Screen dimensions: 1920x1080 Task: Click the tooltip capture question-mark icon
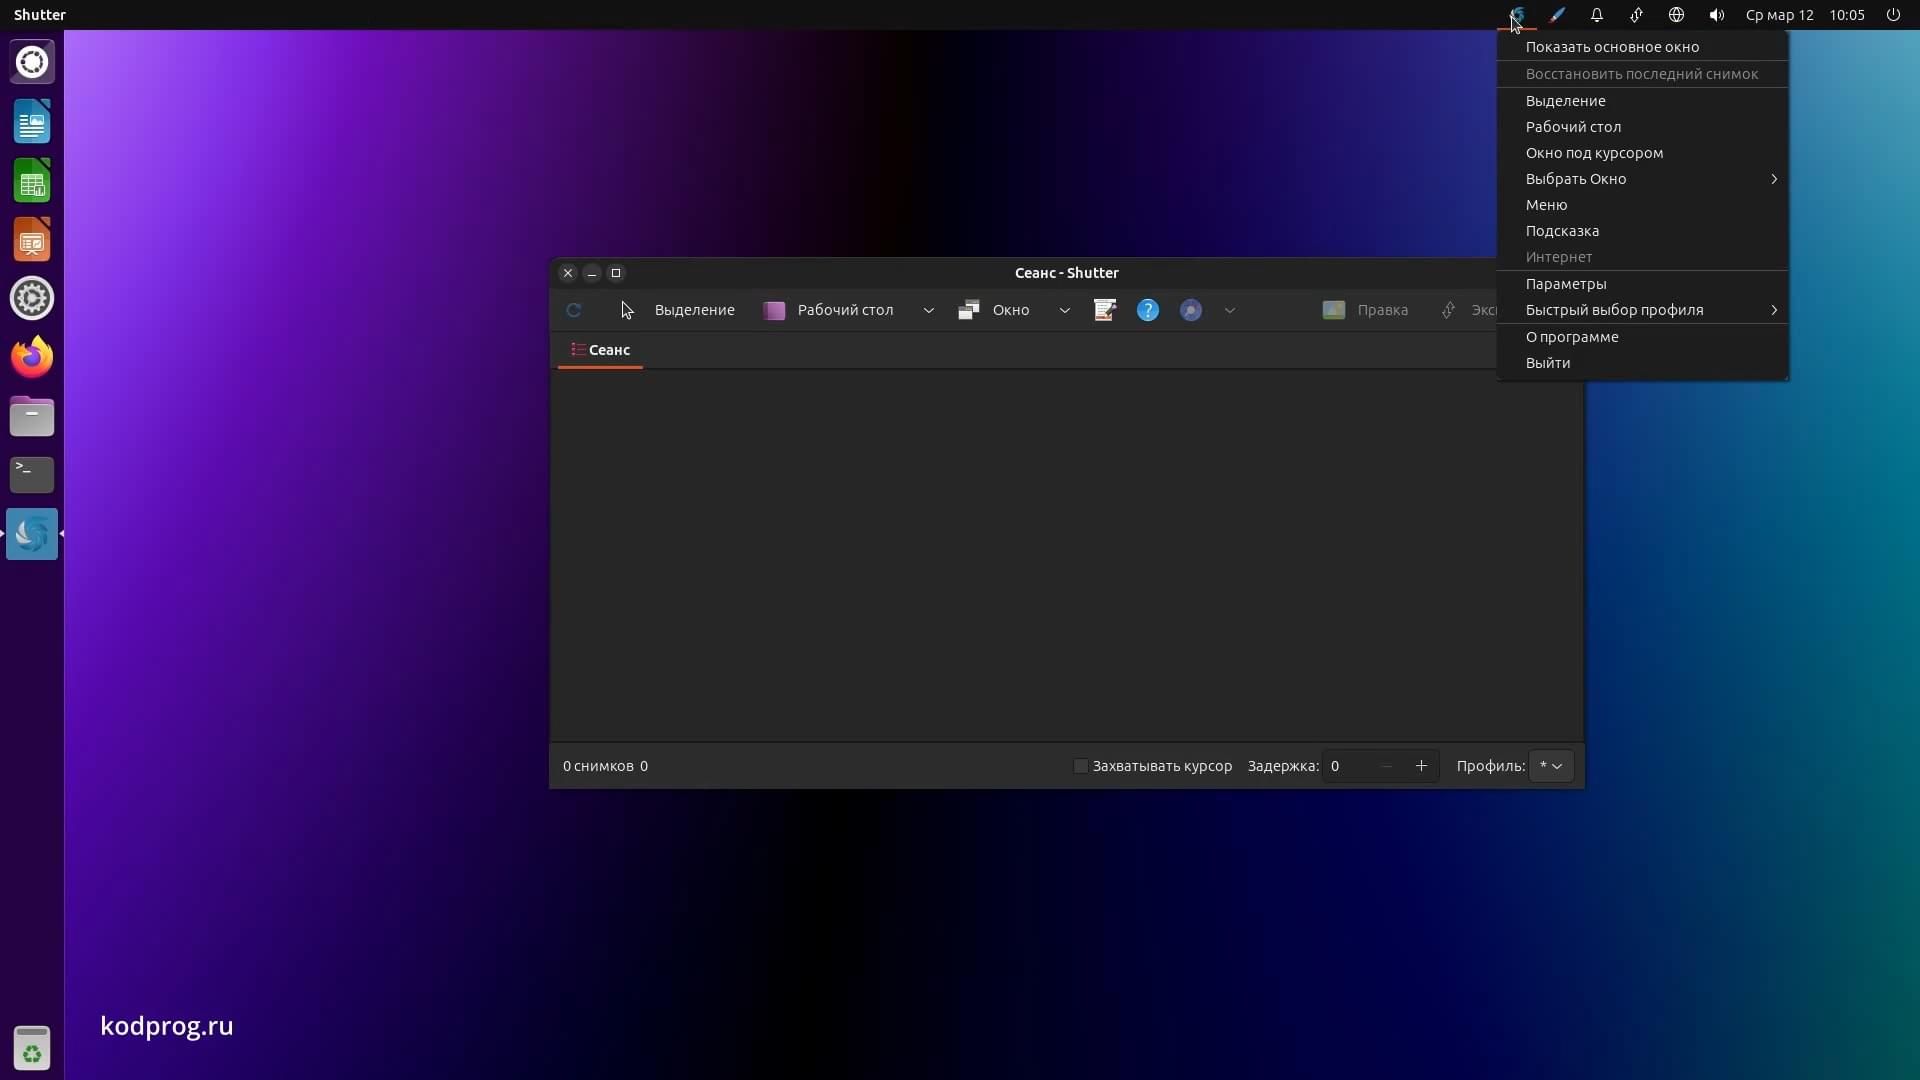click(x=1148, y=310)
